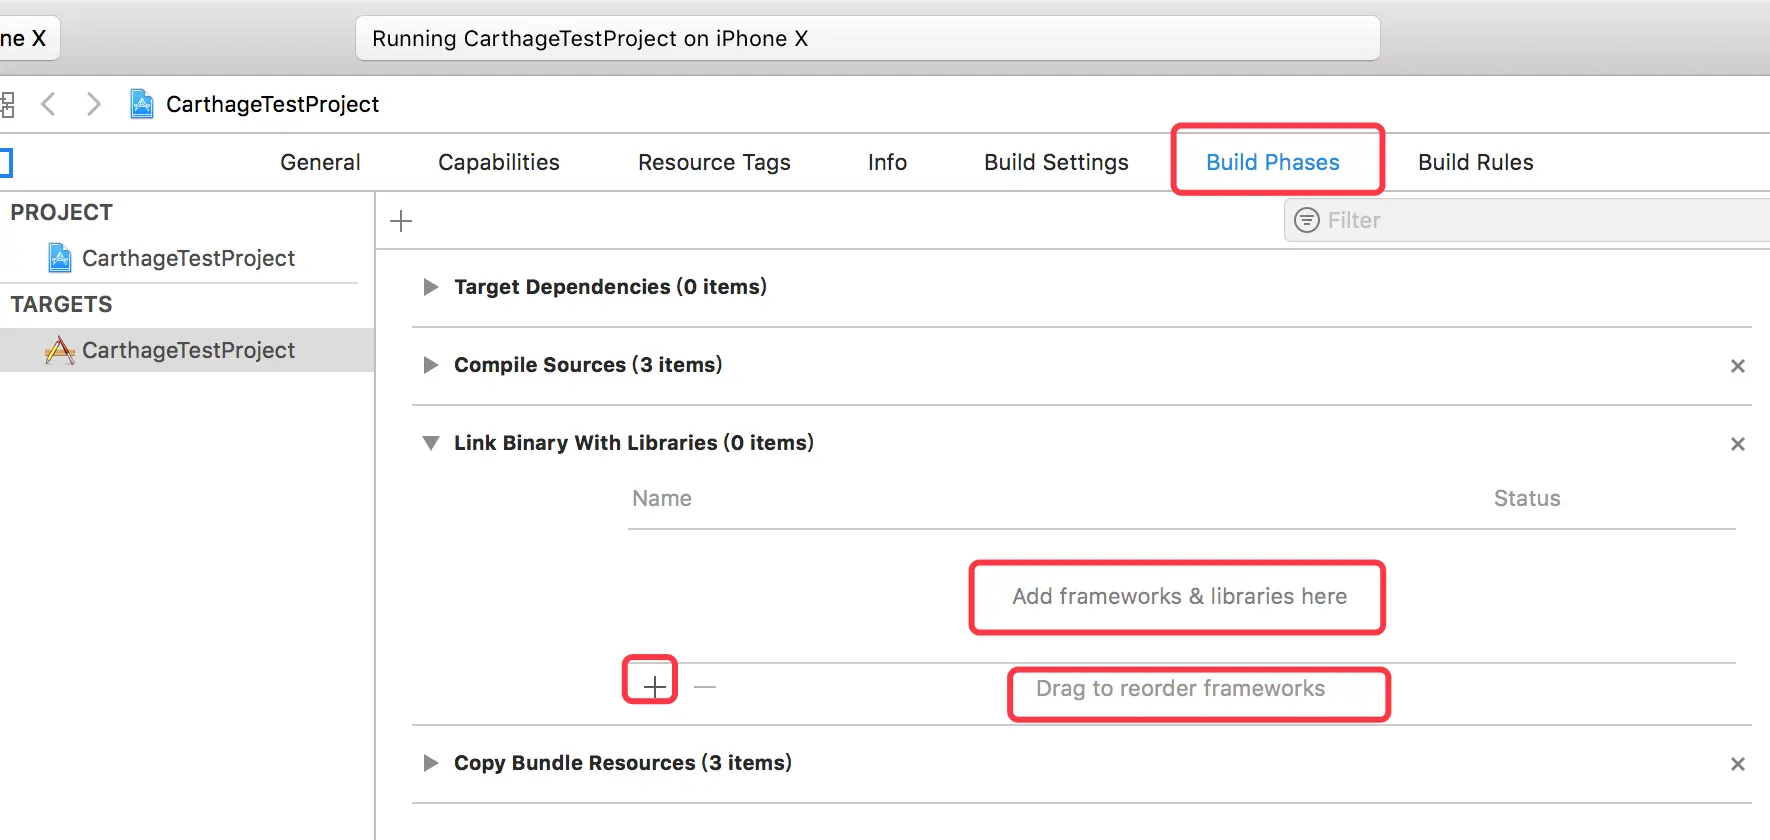The height and width of the screenshot is (840, 1770).
Task: Delete the Compile Sources phase
Action: point(1738,366)
